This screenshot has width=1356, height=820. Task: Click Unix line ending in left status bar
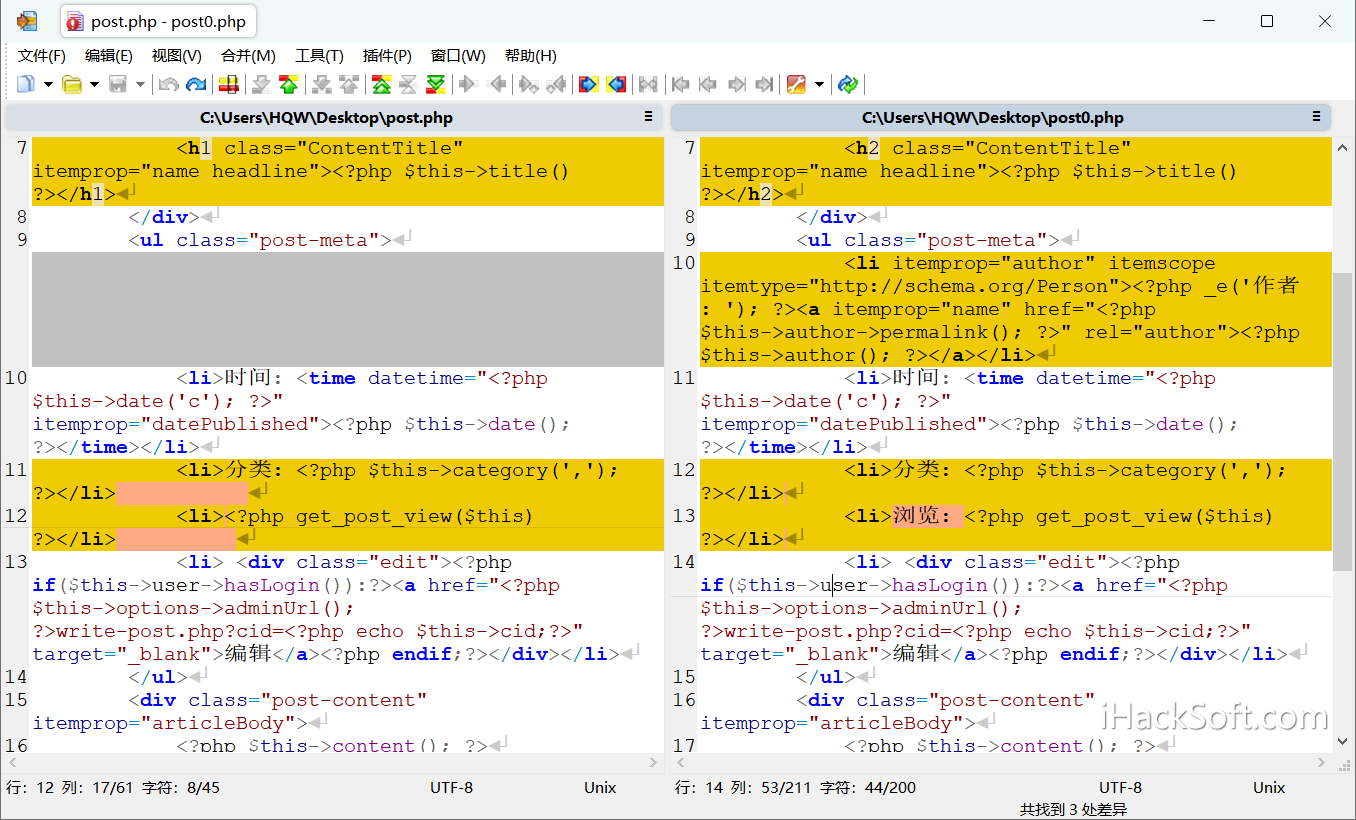[x=600, y=788]
